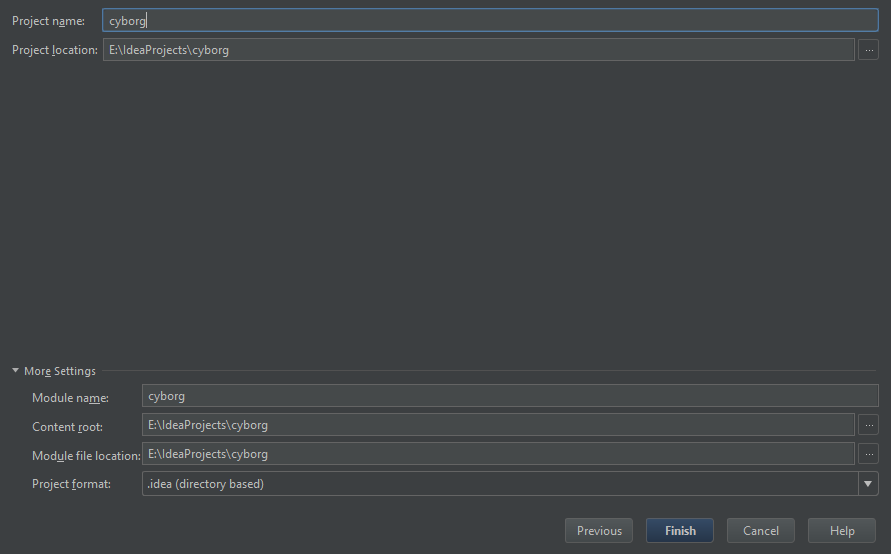This screenshot has height=554, width=891.
Task: Click the Module file location field
Action: click(498, 454)
